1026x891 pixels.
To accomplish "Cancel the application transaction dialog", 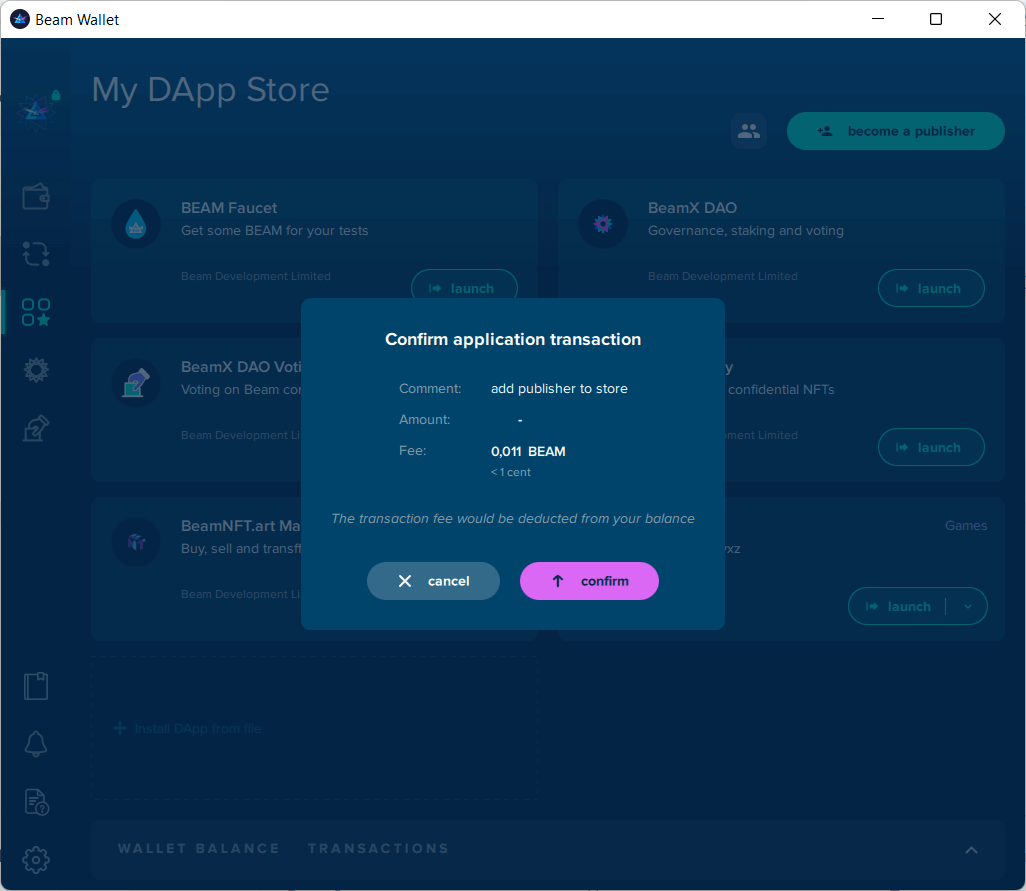I will 433,581.
